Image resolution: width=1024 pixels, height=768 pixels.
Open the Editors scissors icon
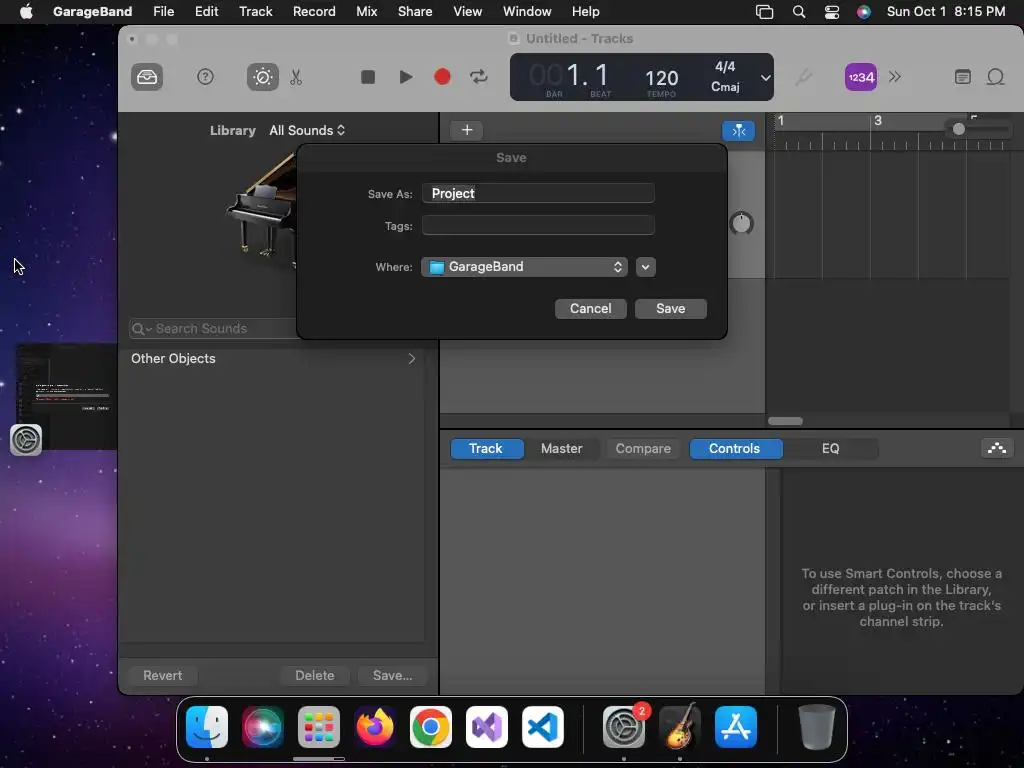[x=296, y=78]
